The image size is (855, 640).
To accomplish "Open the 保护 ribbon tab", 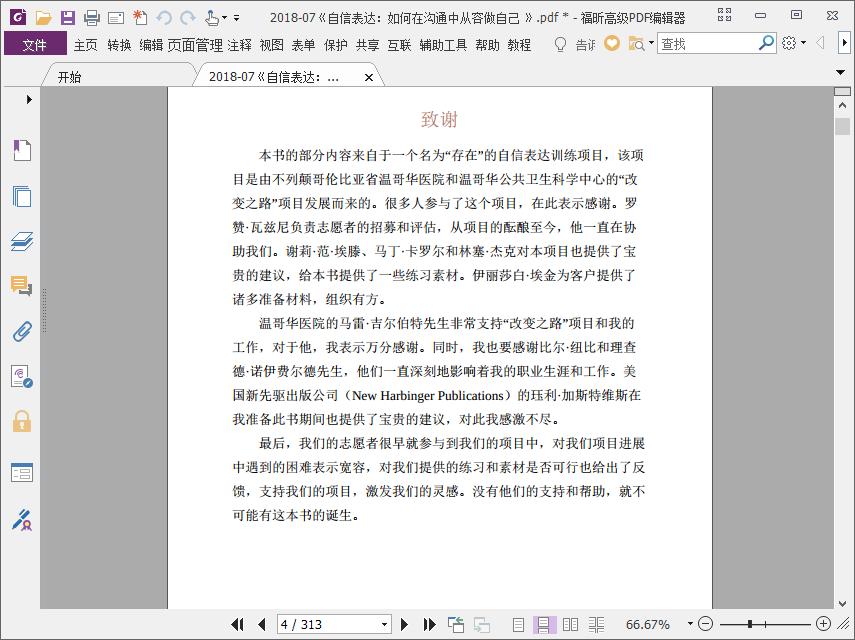I will pos(335,45).
